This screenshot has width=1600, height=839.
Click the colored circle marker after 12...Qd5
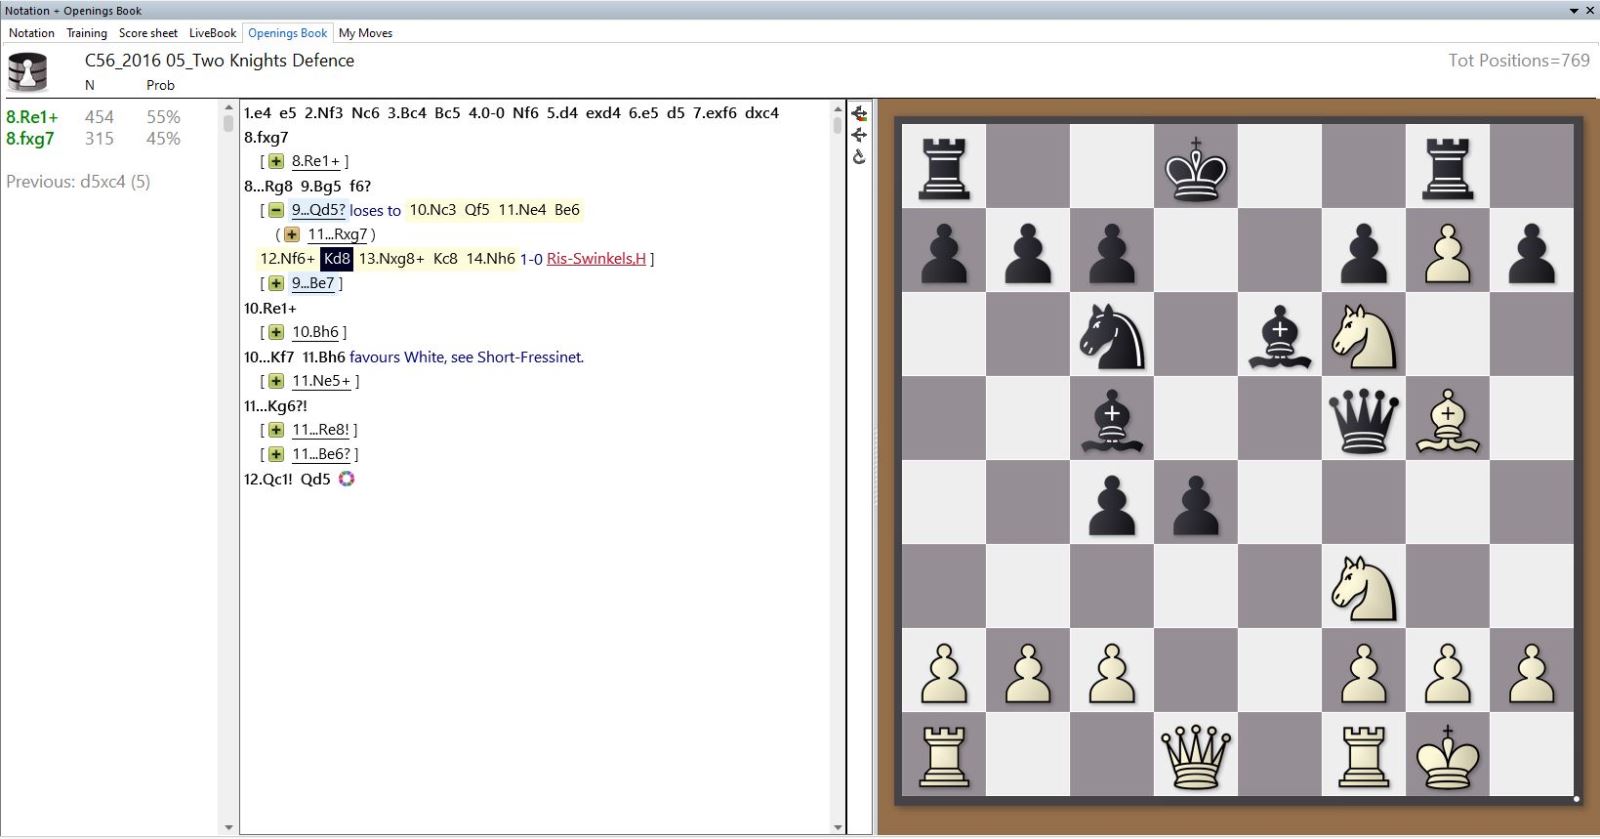coord(346,479)
